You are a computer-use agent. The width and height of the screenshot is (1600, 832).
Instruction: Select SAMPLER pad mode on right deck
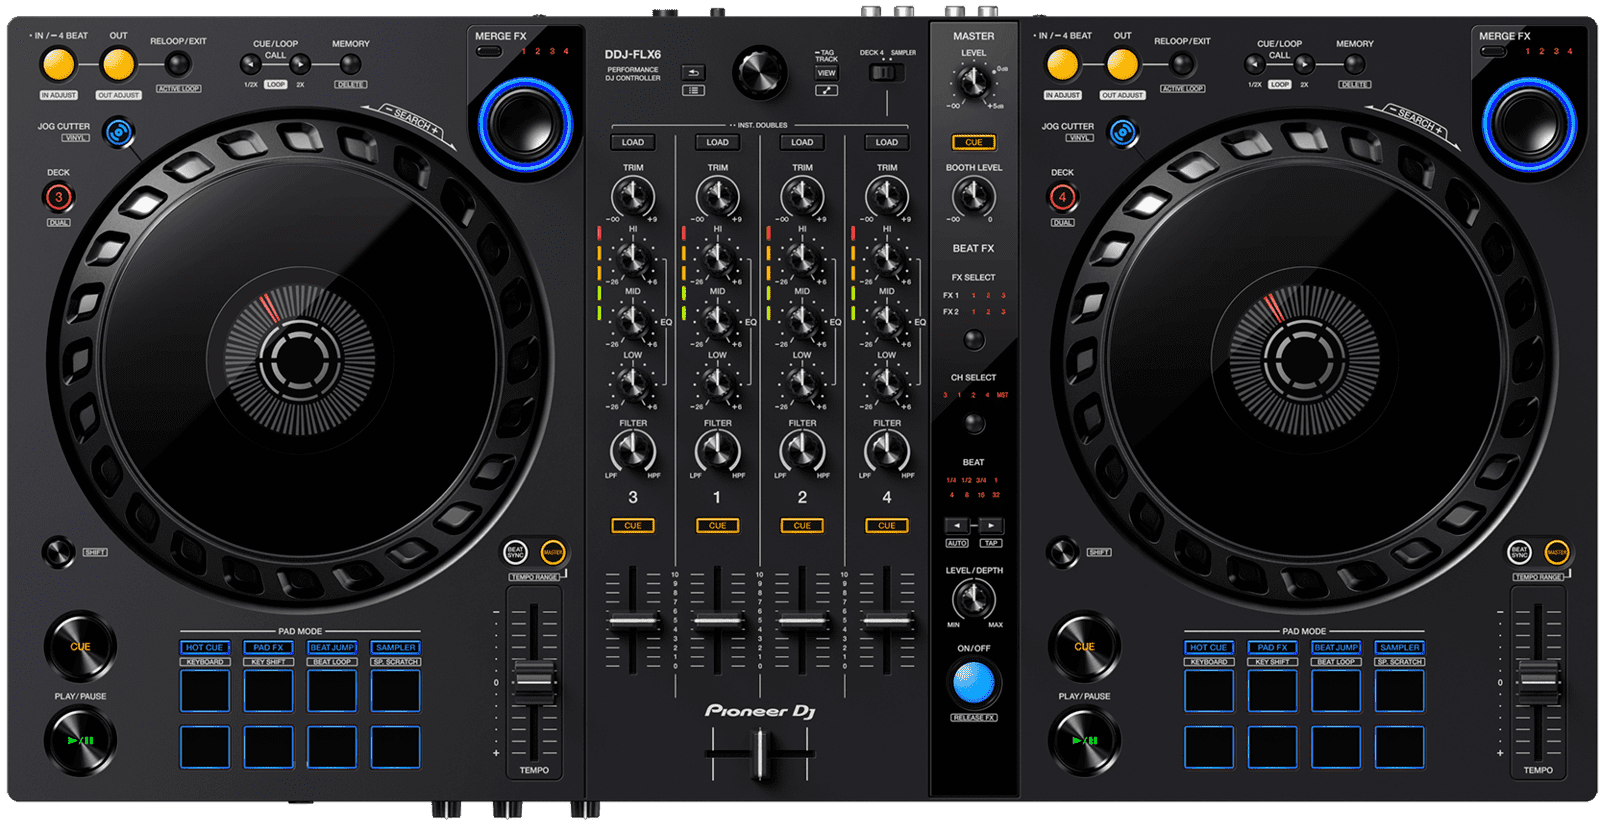tap(1400, 648)
